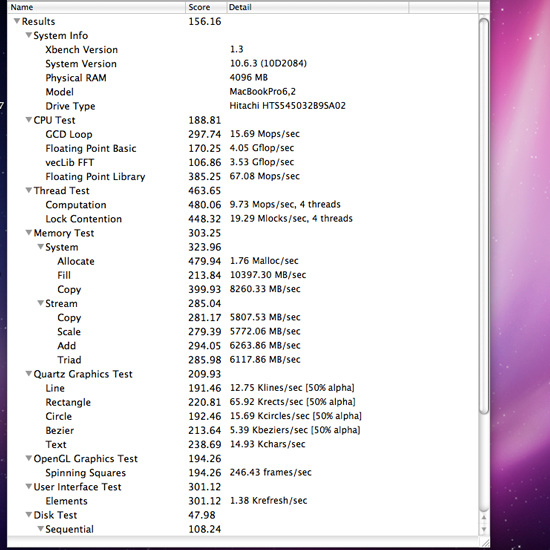Click the vertical scrollbar thumb

click(x=484, y=216)
